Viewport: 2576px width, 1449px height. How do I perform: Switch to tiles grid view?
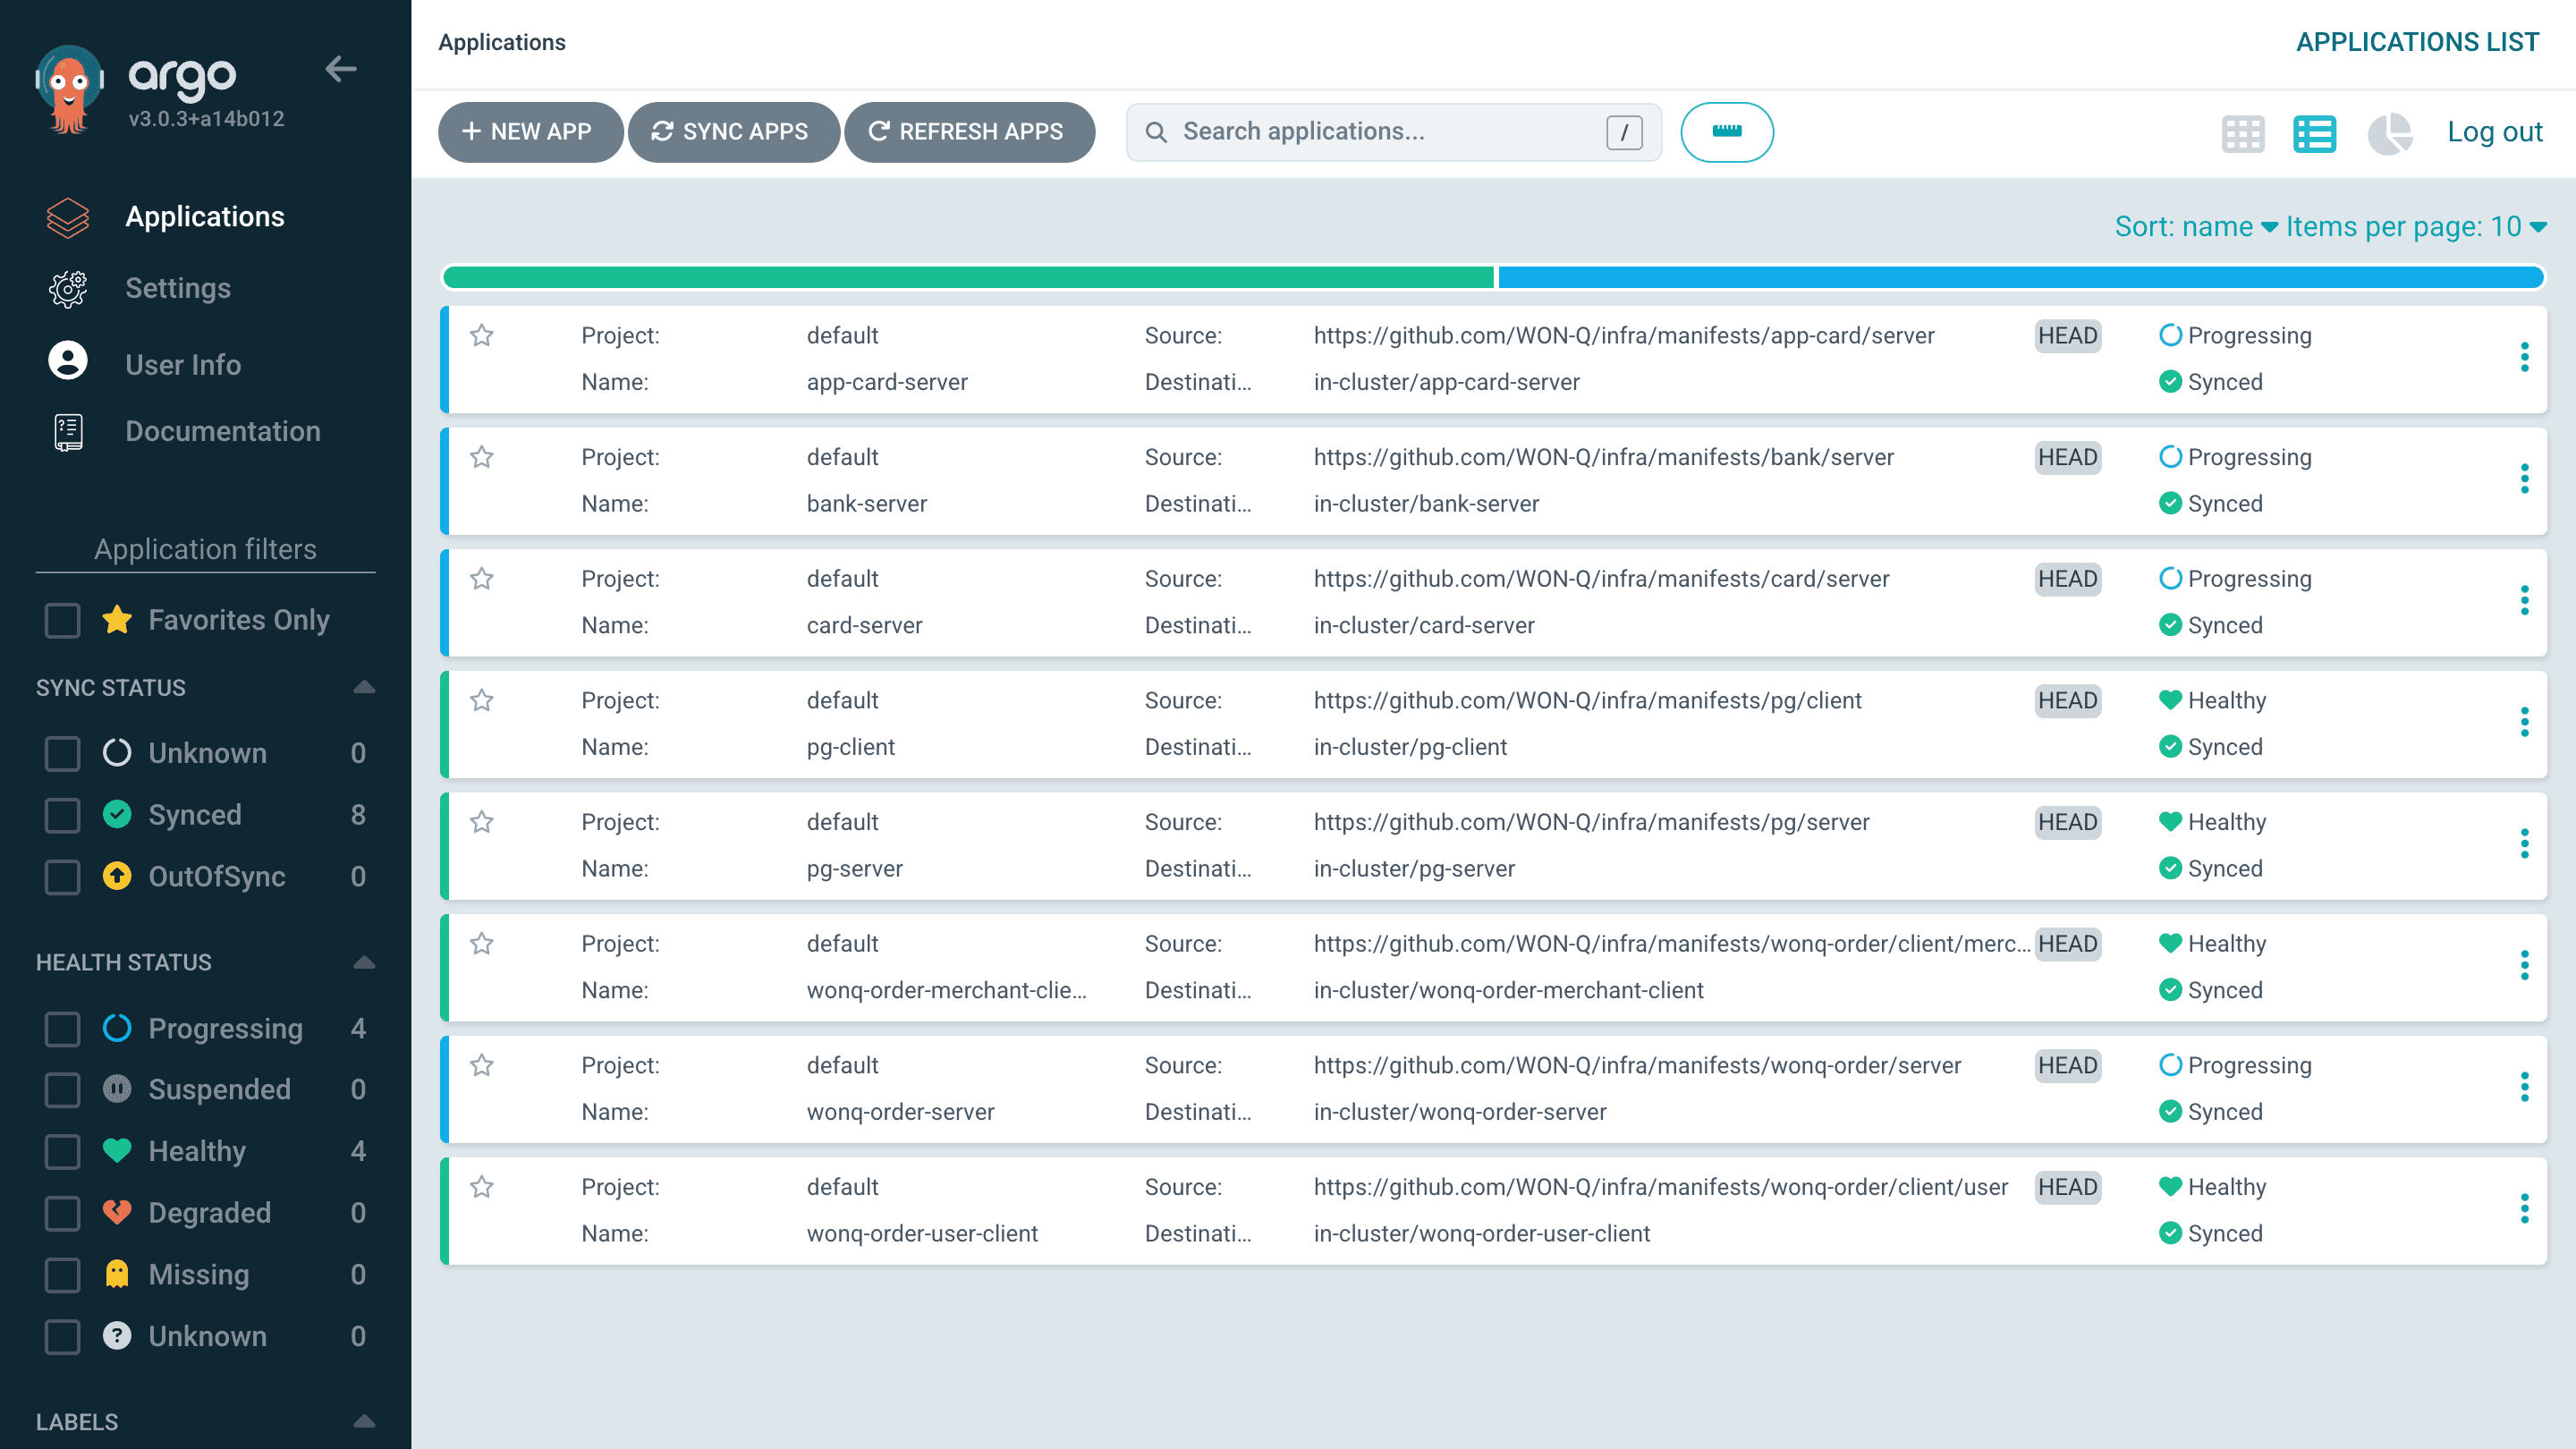tap(2242, 133)
